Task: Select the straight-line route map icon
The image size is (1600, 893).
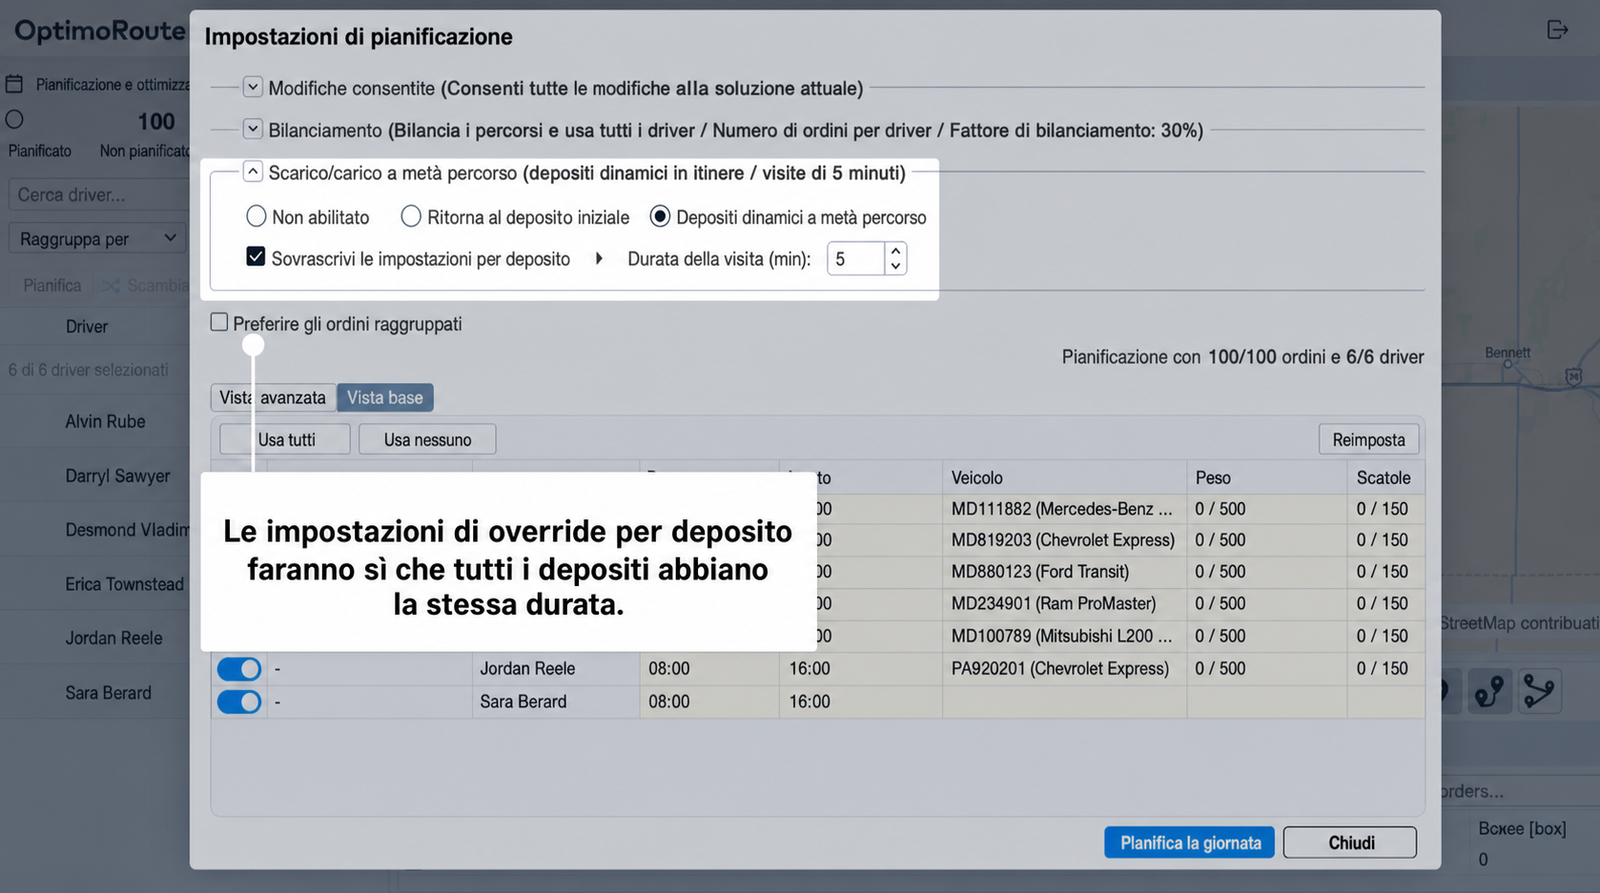Action: (x=1540, y=691)
